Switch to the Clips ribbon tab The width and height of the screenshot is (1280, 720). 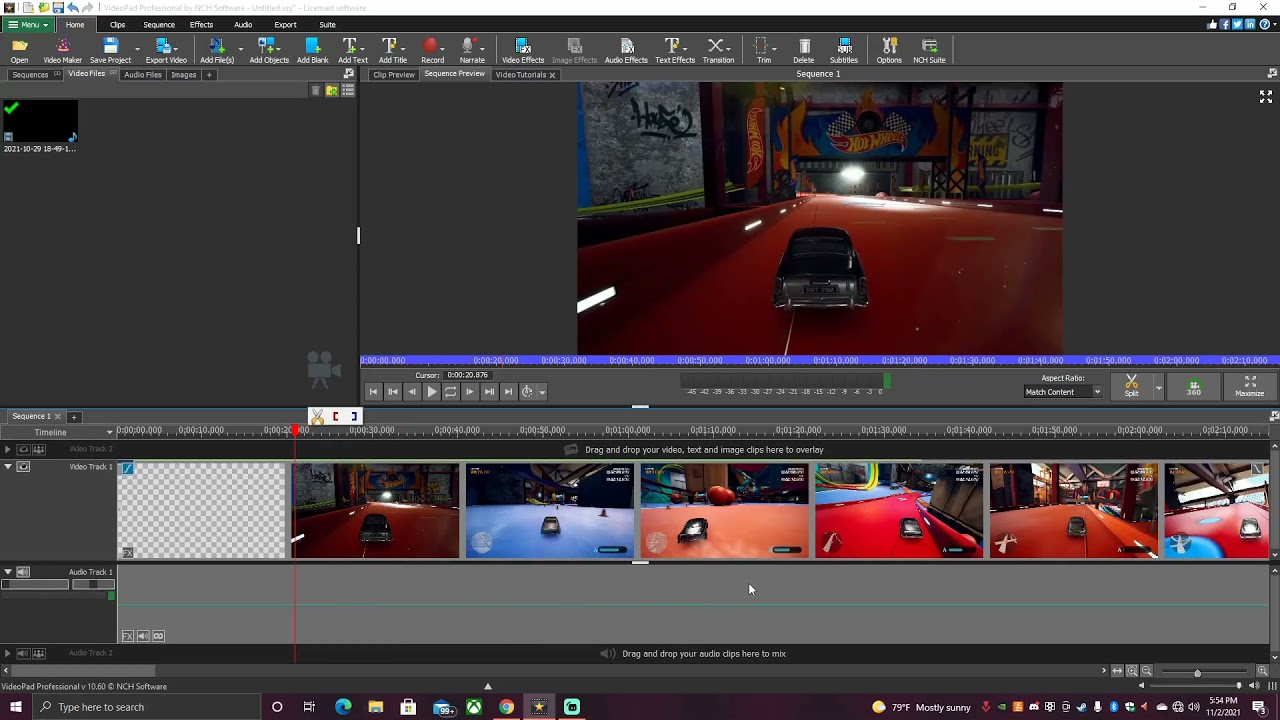(x=117, y=24)
